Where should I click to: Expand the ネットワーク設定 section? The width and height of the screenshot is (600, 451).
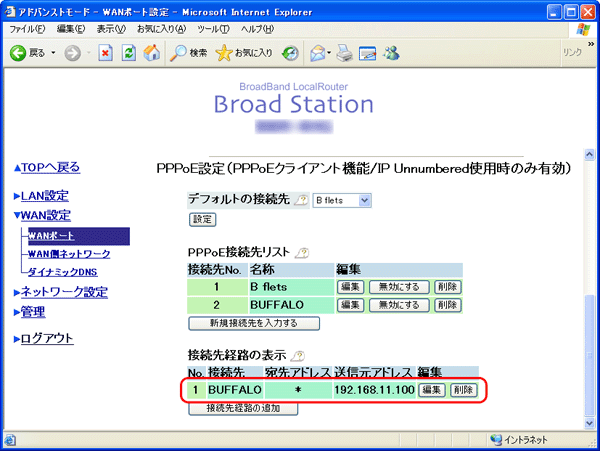(16, 293)
